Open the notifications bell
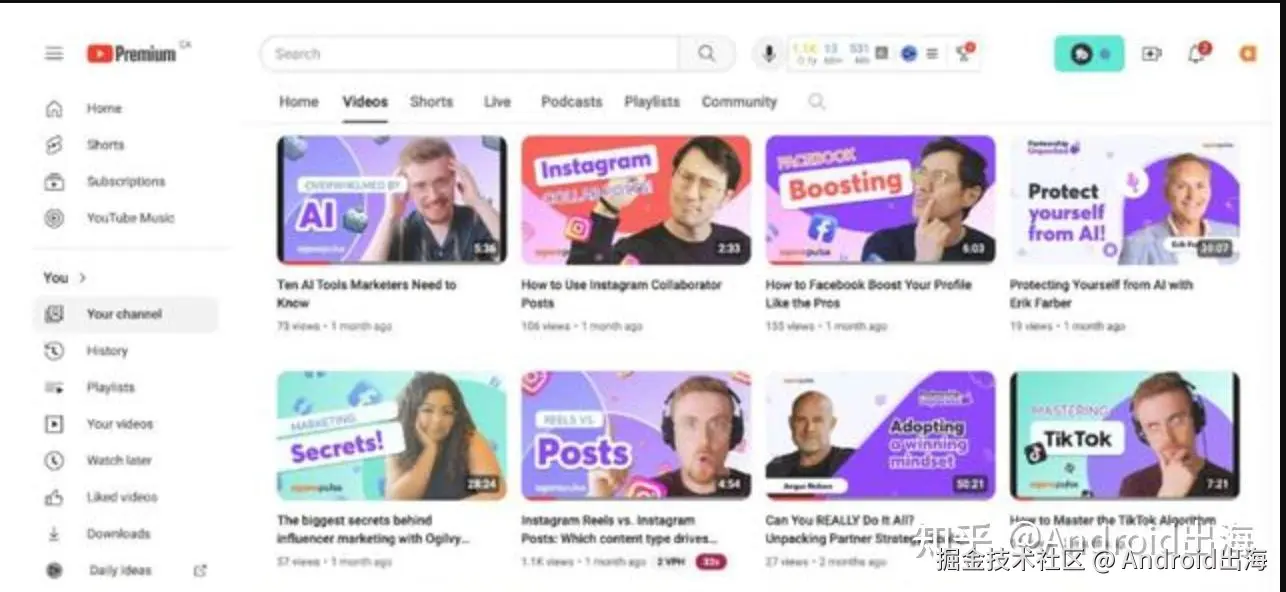Image resolution: width=1286 pixels, height=592 pixels. click(1196, 54)
